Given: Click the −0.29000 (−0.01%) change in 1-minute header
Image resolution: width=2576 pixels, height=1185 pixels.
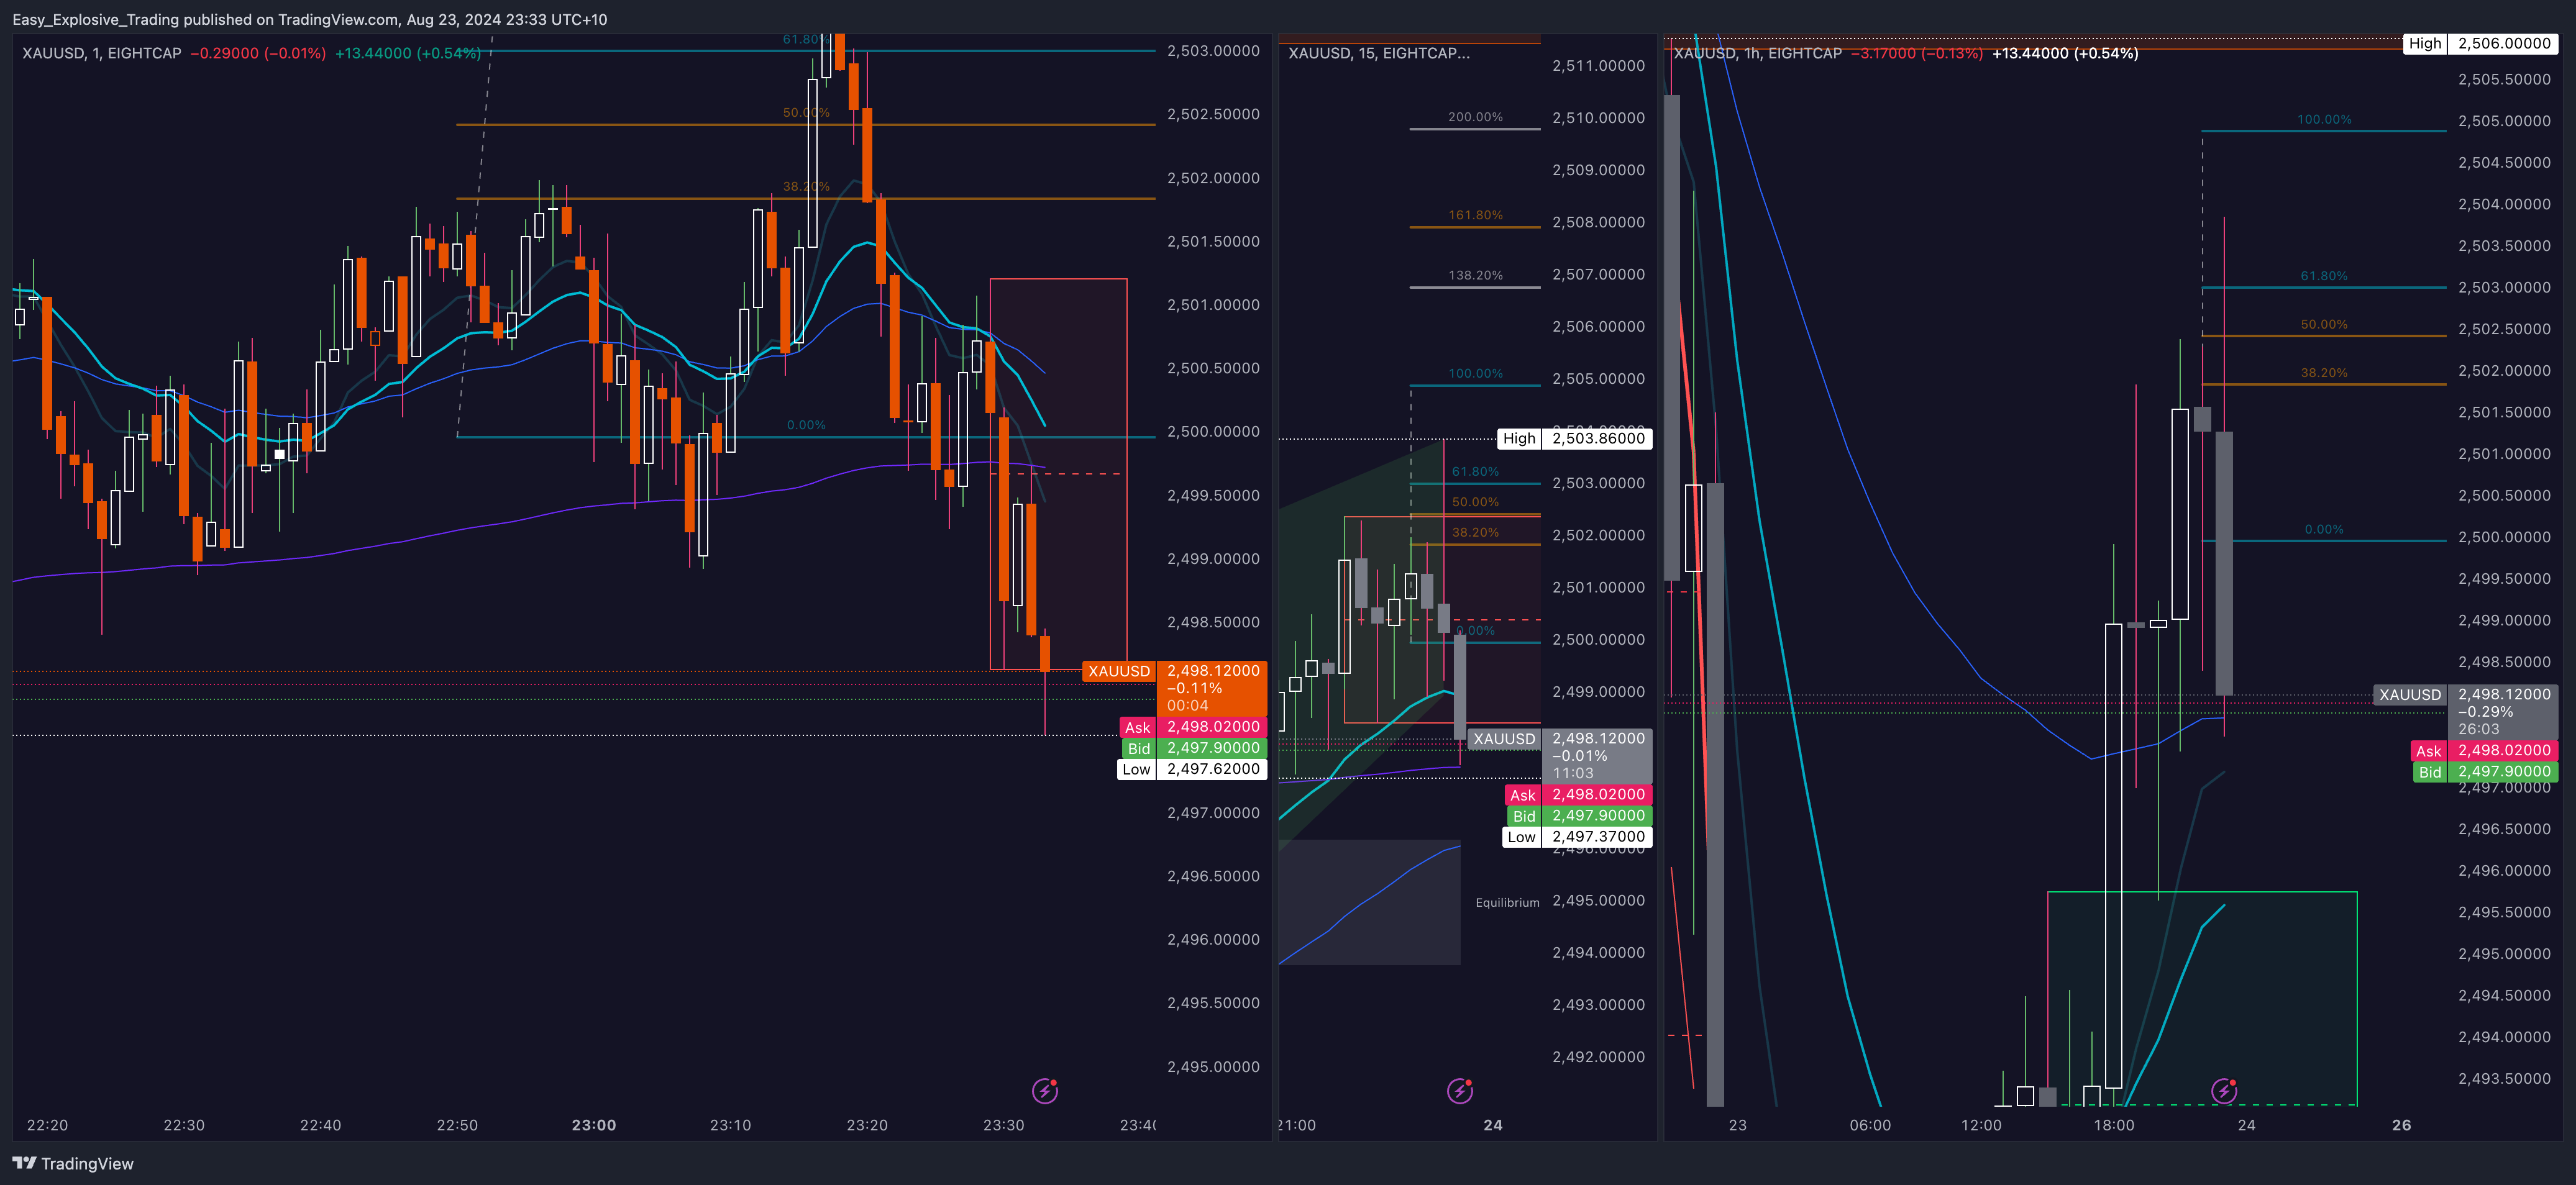Looking at the screenshot, I should click(258, 53).
